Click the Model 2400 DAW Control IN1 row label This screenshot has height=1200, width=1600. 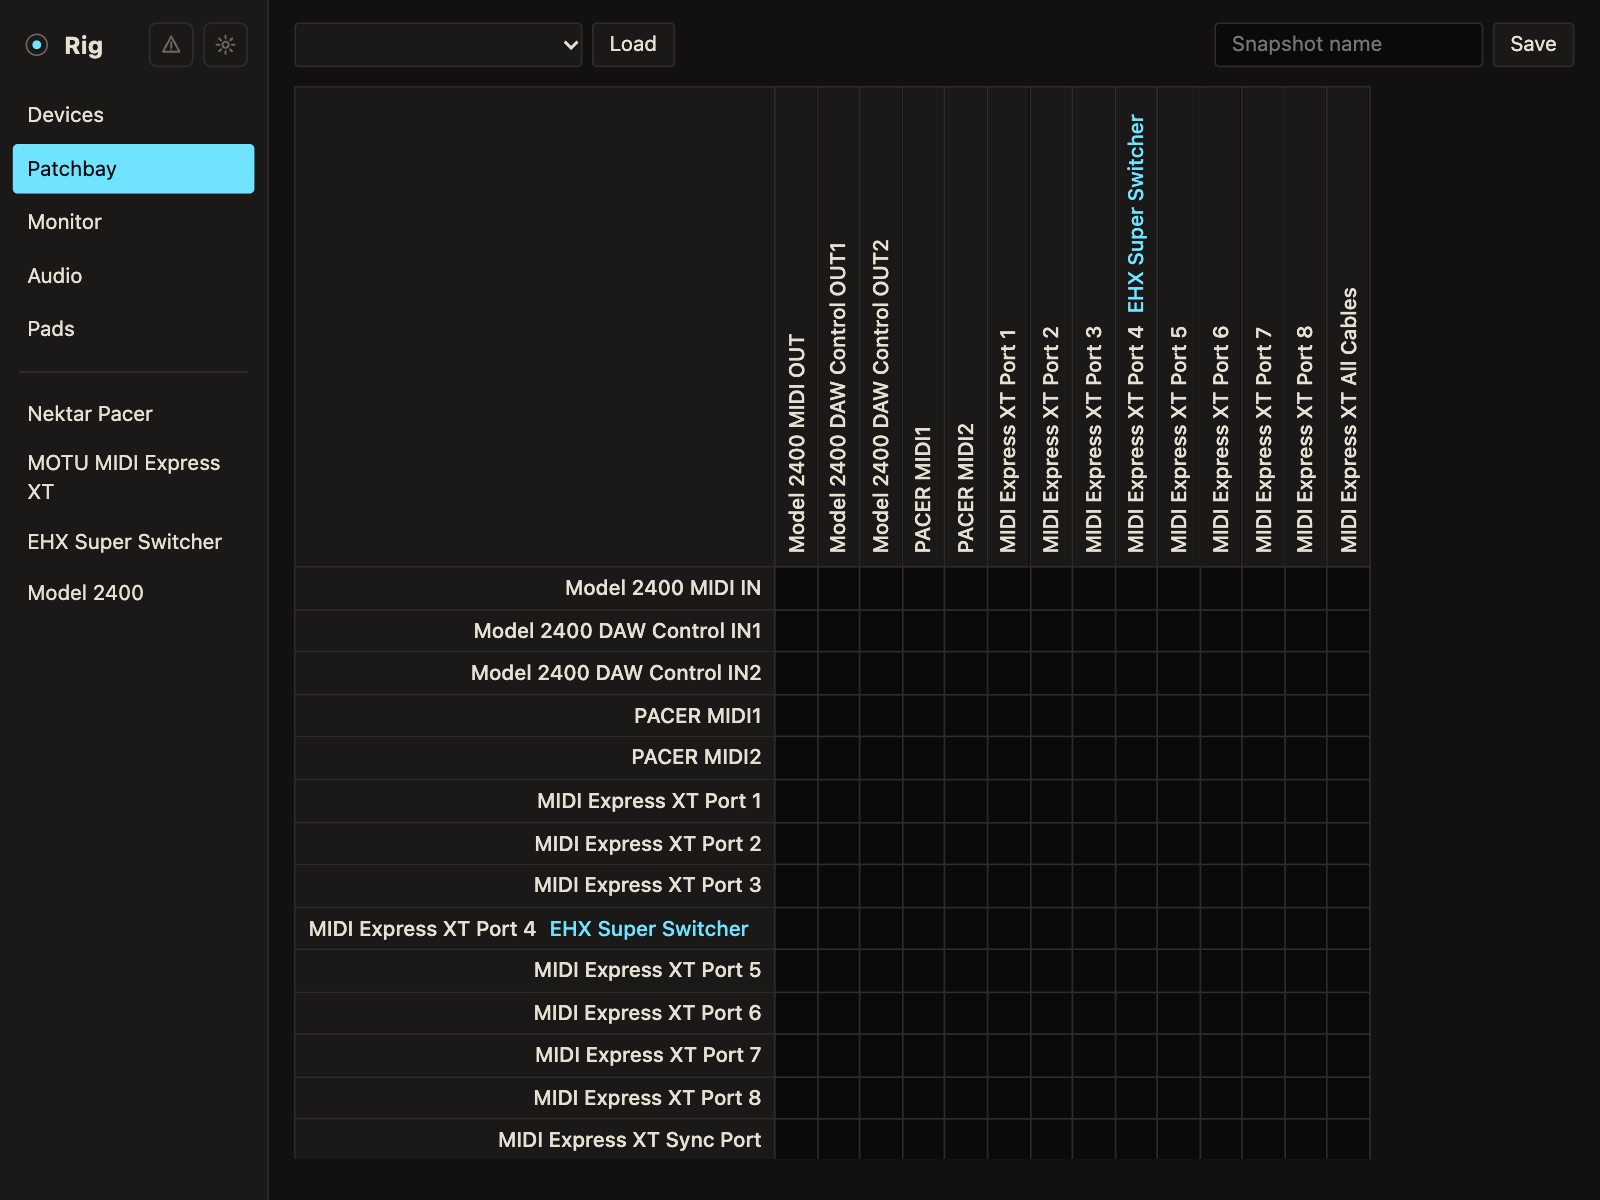pyautogui.click(x=617, y=631)
